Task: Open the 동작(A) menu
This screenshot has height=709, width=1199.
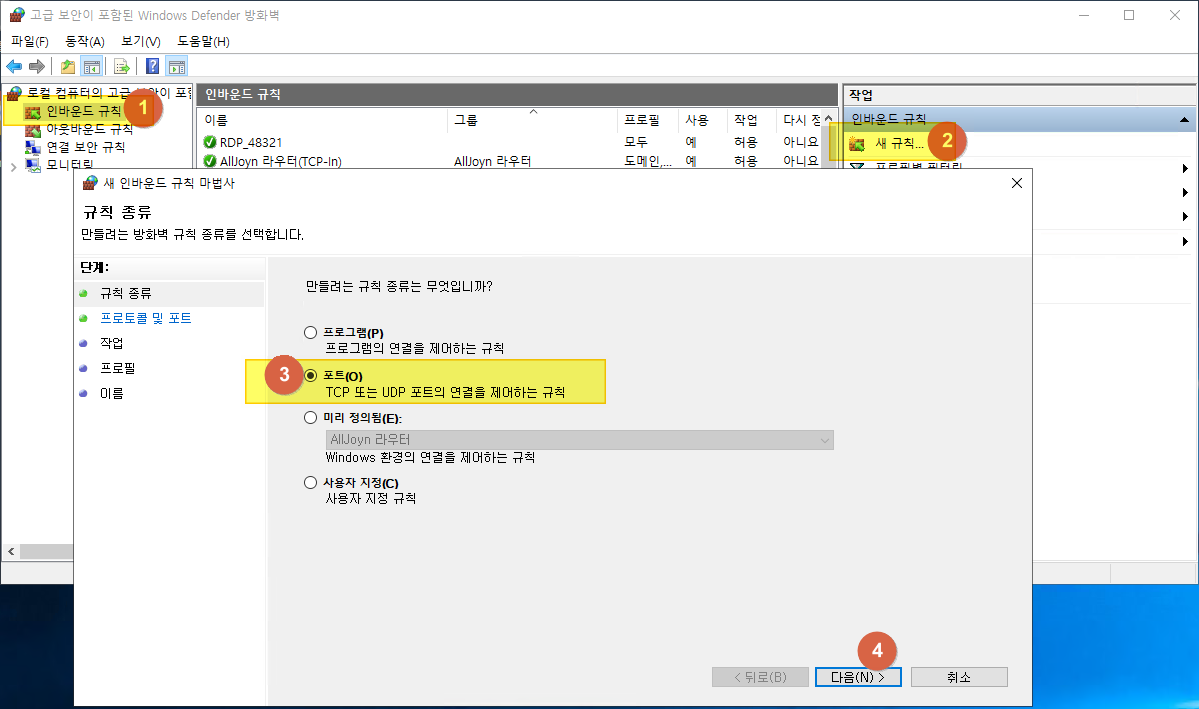Action: coord(85,41)
